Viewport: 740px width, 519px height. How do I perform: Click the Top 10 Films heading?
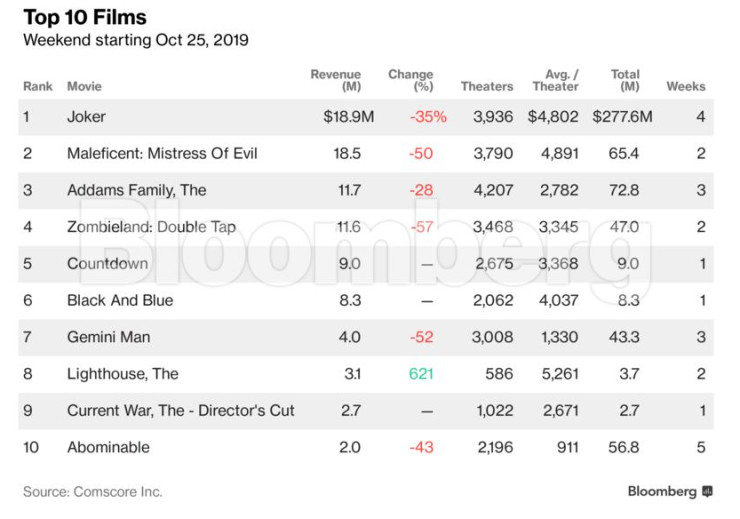coord(85,18)
